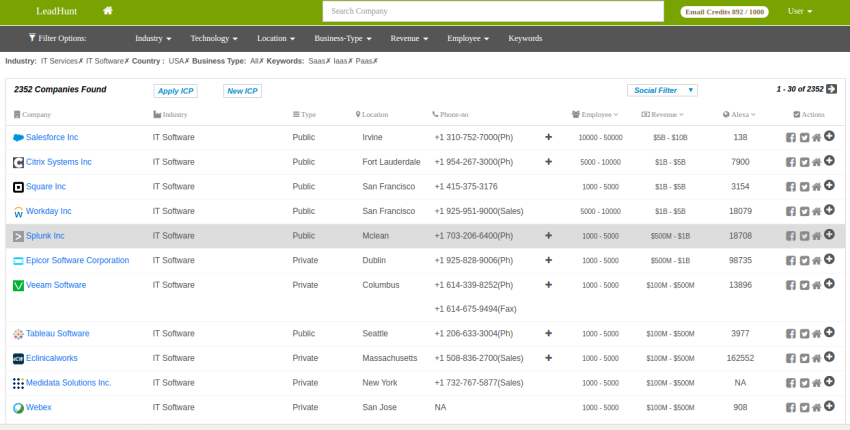Open the User account dropdown
The height and width of the screenshot is (430, 850).
pos(800,11)
